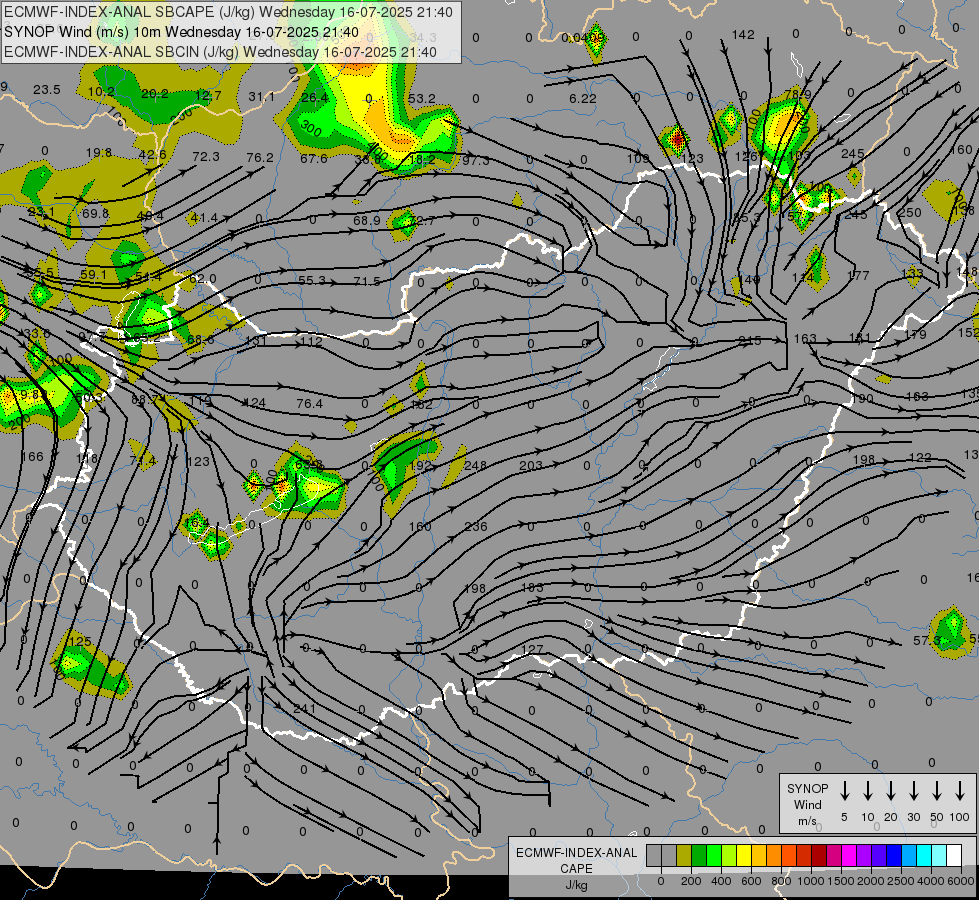Viewport: 979px width, 900px height.
Task: Click map value '166' at left
Action: (32, 457)
